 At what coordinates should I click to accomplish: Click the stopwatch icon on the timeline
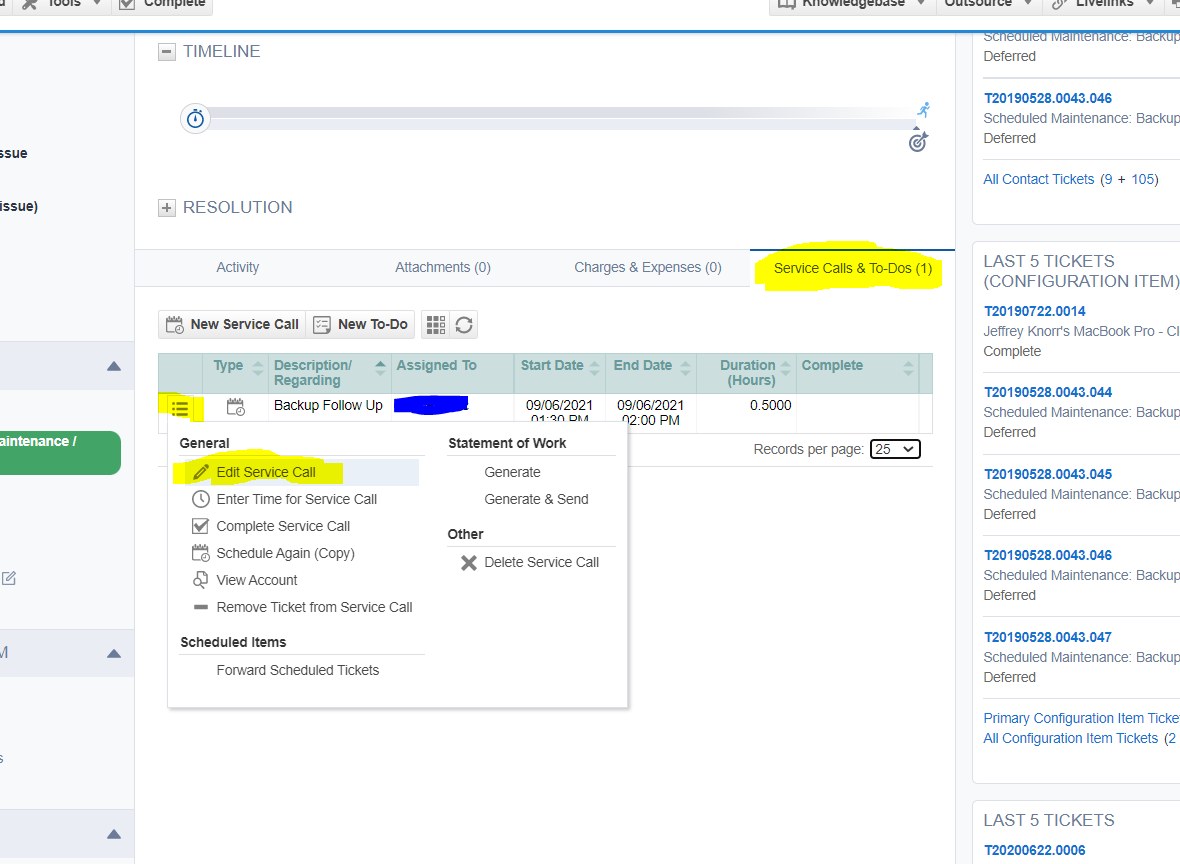click(196, 119)
